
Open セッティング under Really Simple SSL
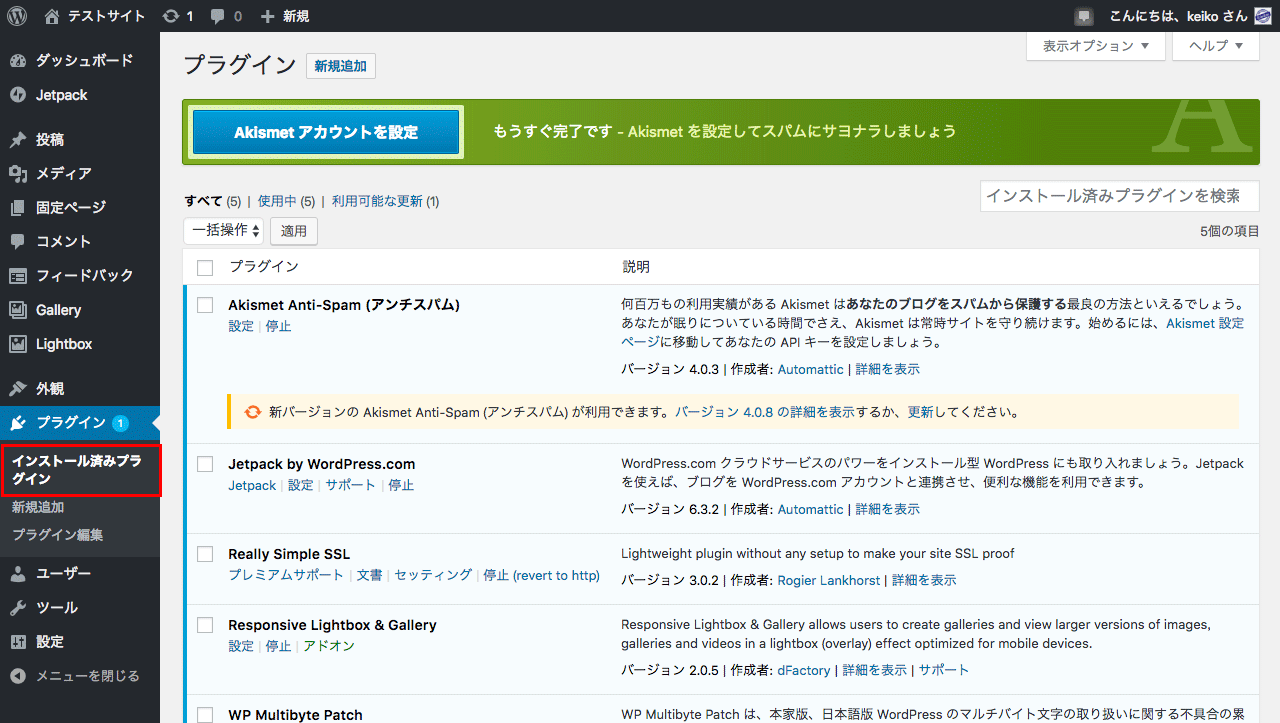(x=433, y=575)
